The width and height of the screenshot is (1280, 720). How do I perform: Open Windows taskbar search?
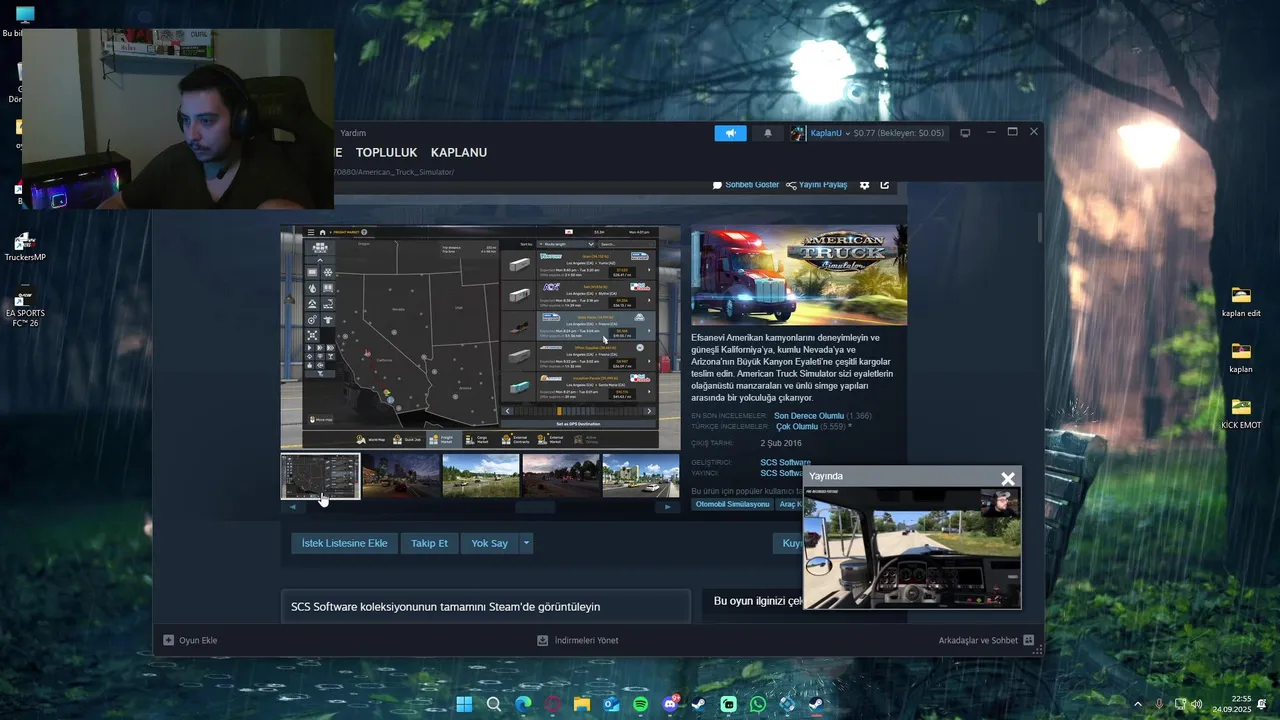[x=494, y=704]
